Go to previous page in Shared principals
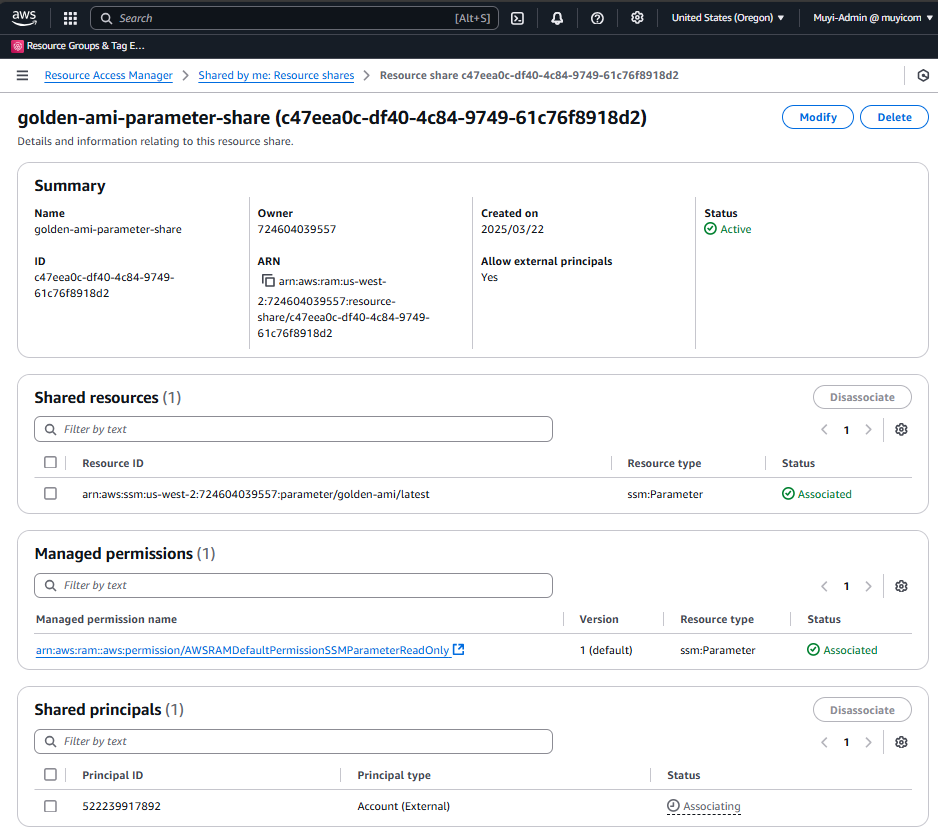 824,742
